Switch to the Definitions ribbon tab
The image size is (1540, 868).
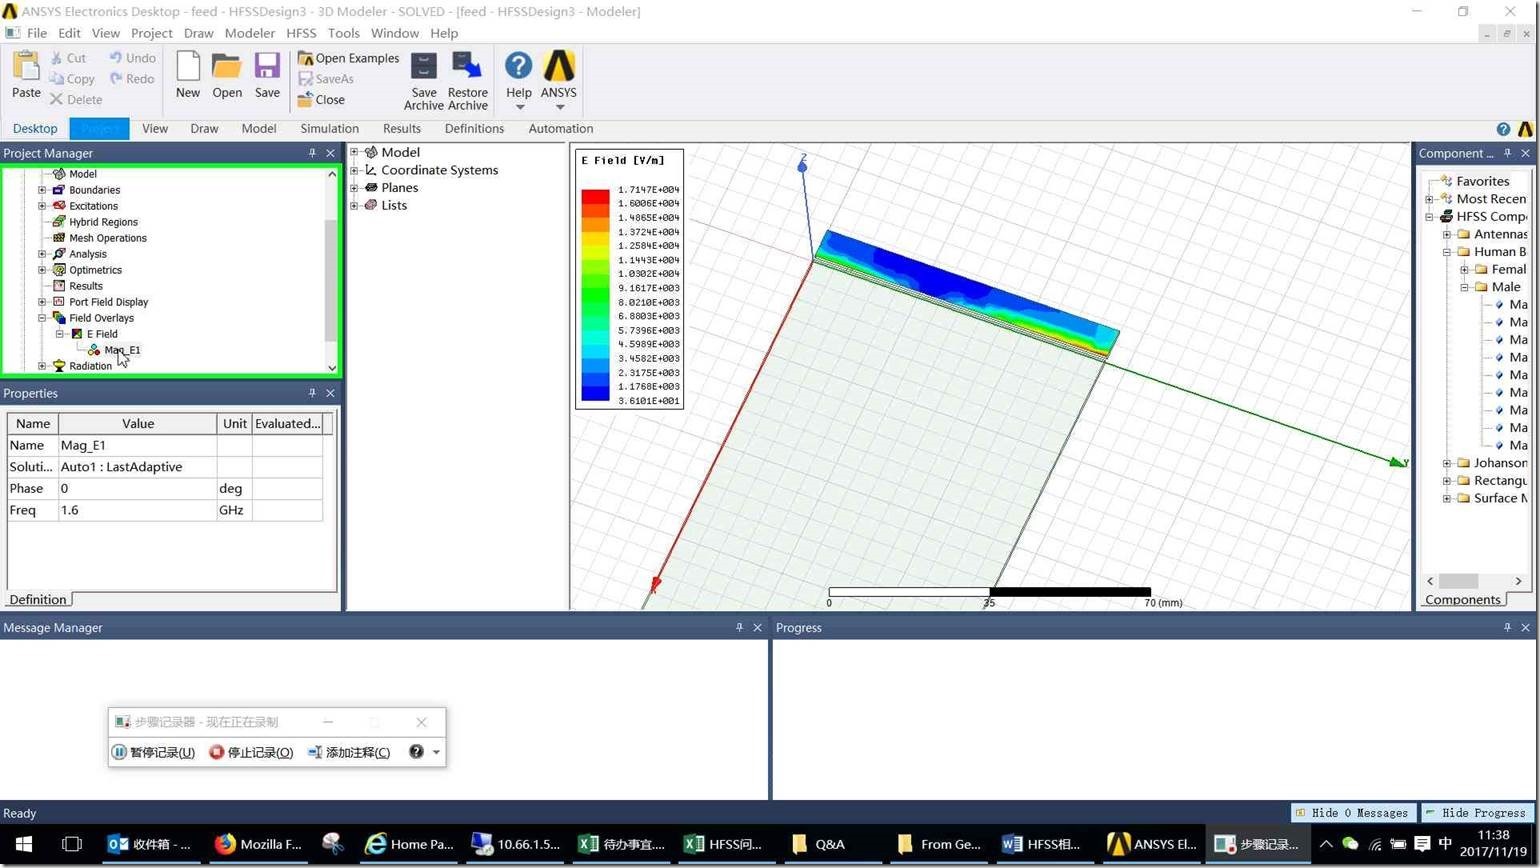474,129
